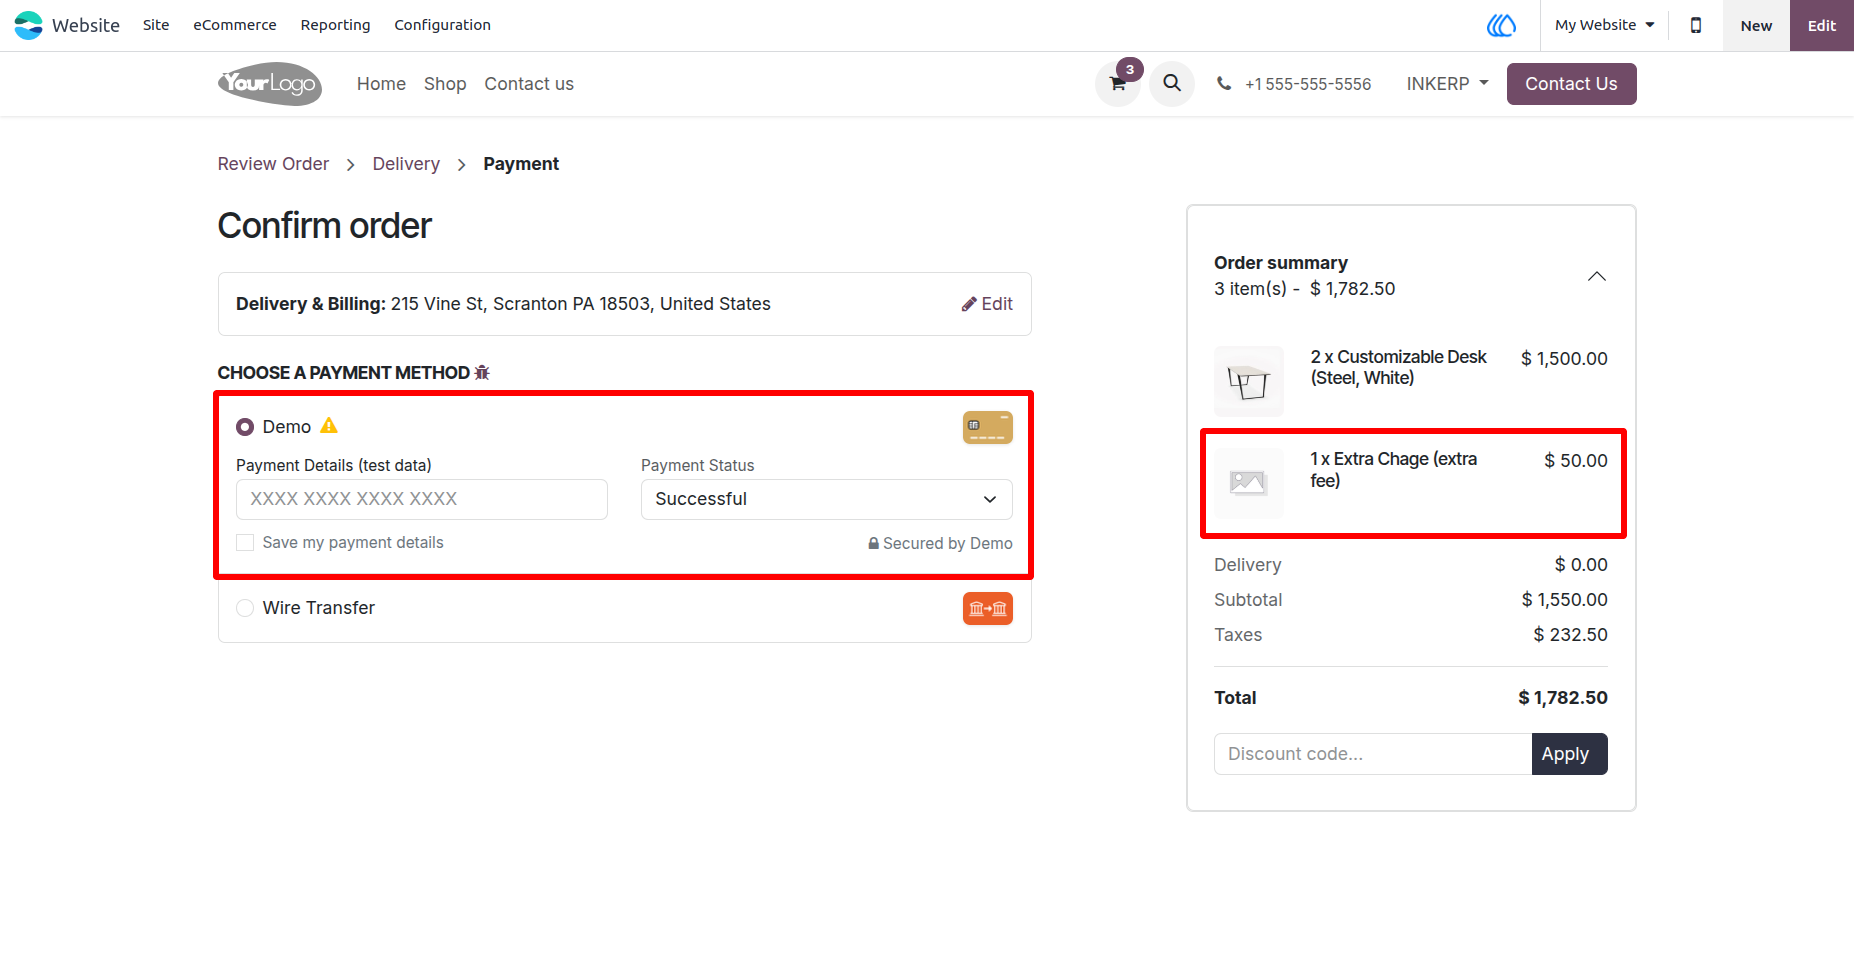This screenshot has width=1854, height=966.
Task: Click the Customizable Desk (Steel, White) product name
Action: (1398, 367)
